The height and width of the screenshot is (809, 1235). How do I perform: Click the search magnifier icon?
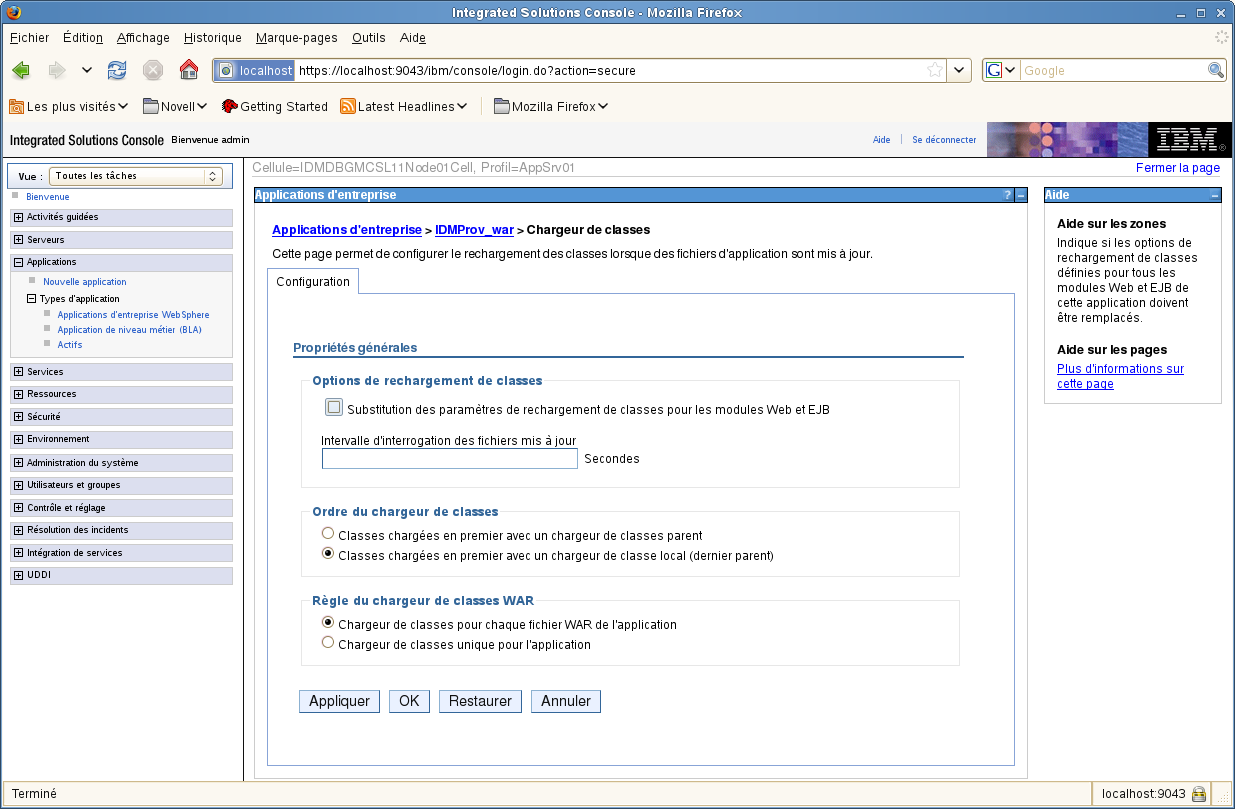(1216, 70)
